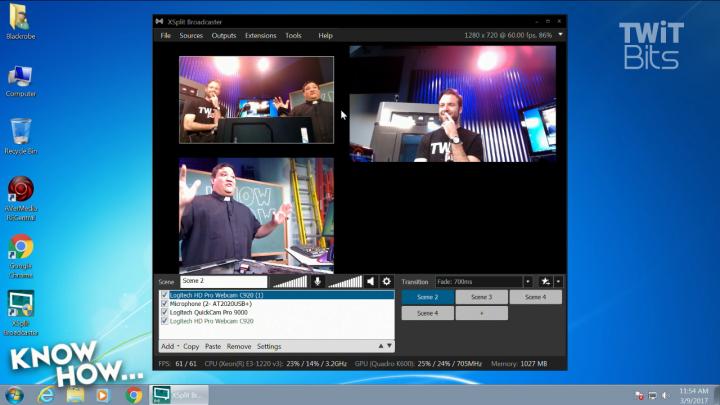Open the Extensions menu
720x405 pixels.
(x=260, y=35)
